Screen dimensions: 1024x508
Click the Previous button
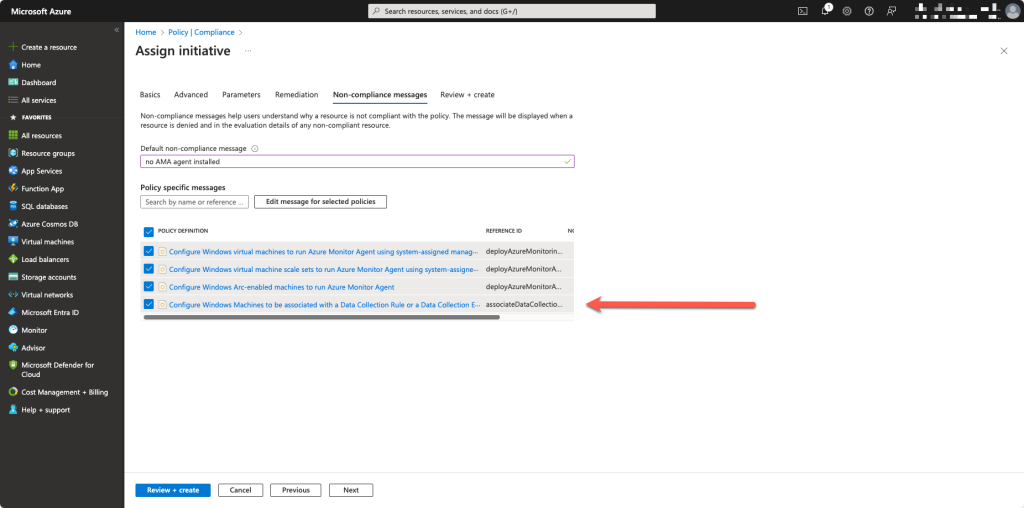[x=296, y=490]
